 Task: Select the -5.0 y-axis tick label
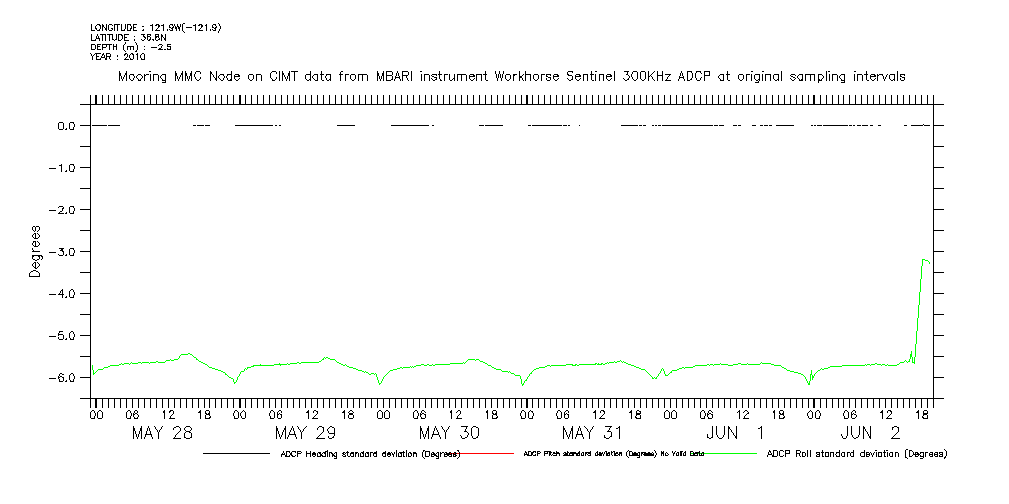[x=64, y=336]
